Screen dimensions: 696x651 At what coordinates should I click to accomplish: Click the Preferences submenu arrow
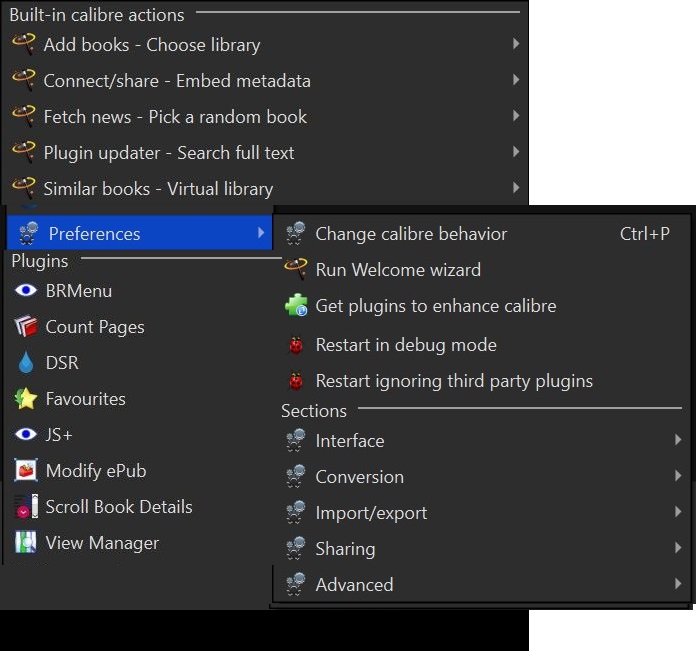[x=261, y=233]
